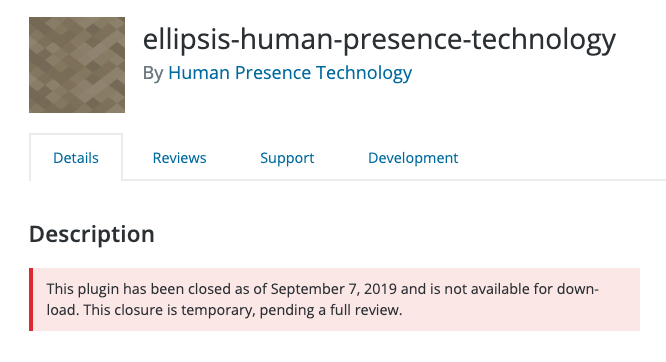This screenshot has height=362, width=666.
Task: Click "not available for download" notice text
Action: pos(521,289)
